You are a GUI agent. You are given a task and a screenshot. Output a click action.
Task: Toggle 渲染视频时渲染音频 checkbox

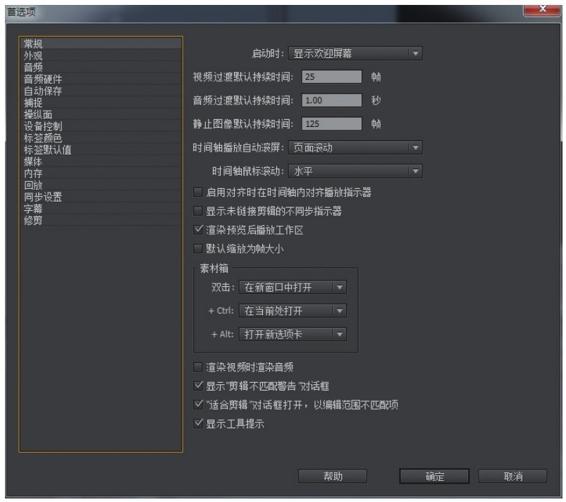click(198, 367)
